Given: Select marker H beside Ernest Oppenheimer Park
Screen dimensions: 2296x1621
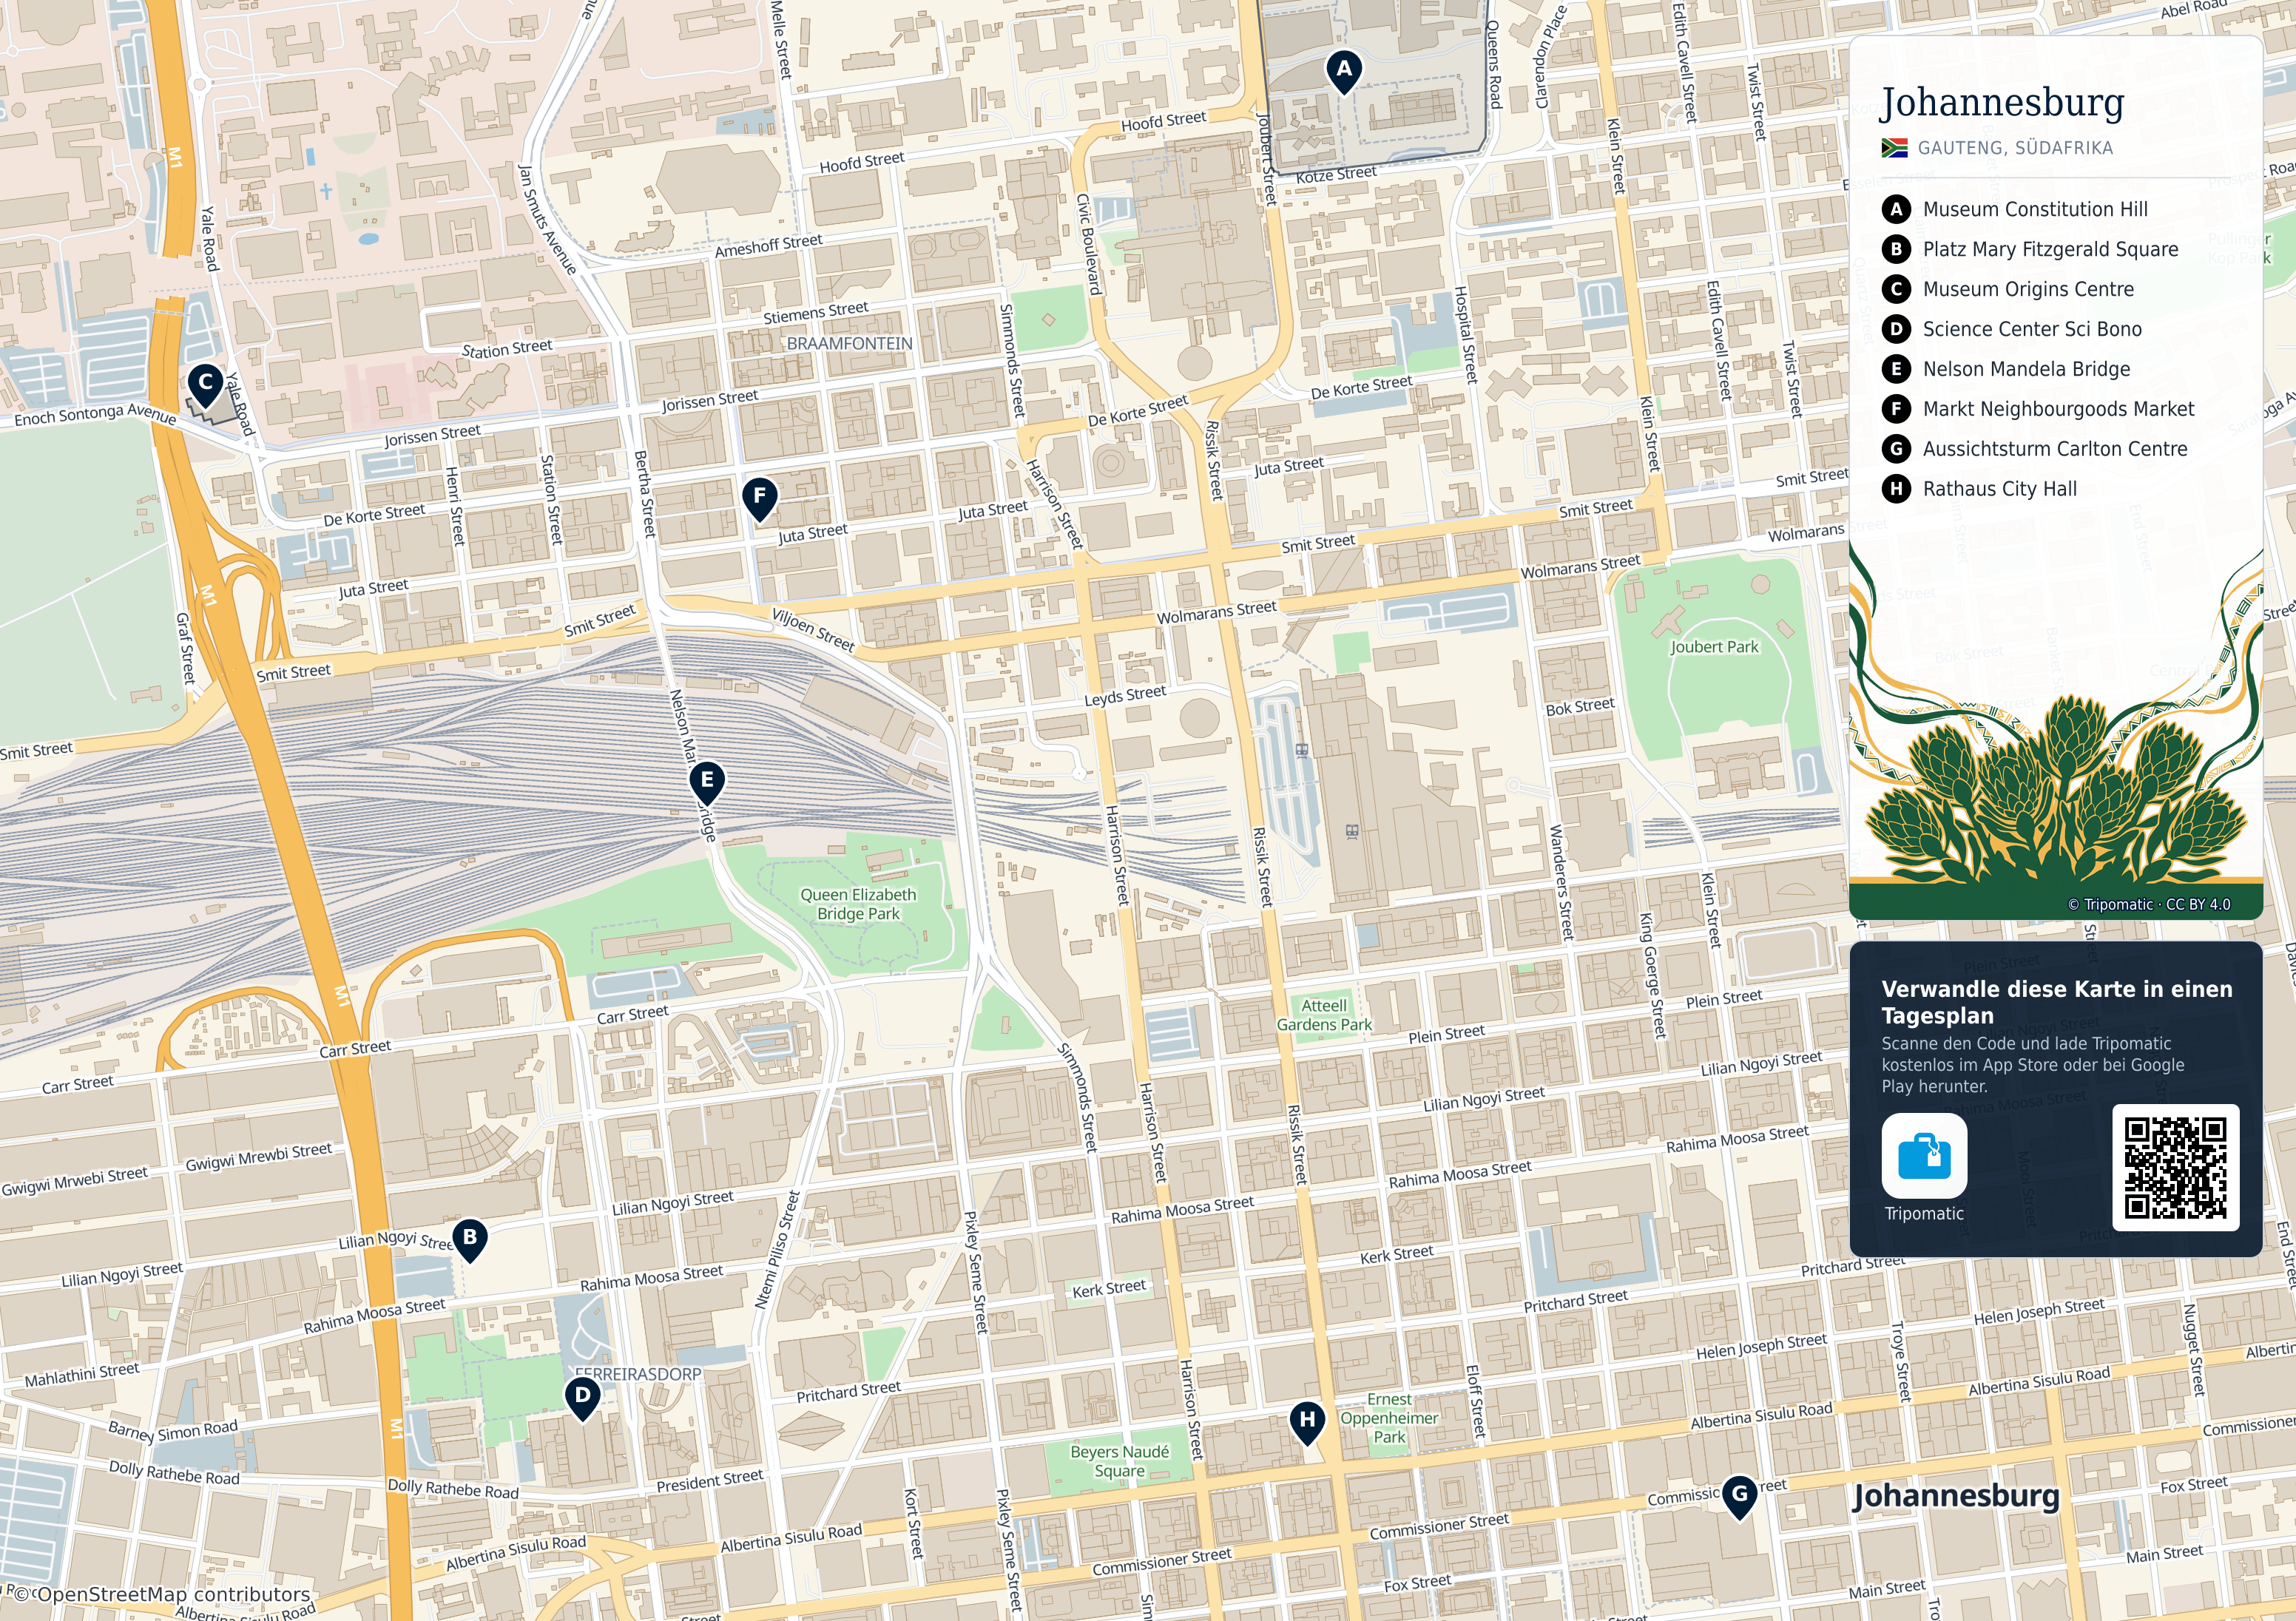Looking at the screenshot, I should (1307, 1422).
